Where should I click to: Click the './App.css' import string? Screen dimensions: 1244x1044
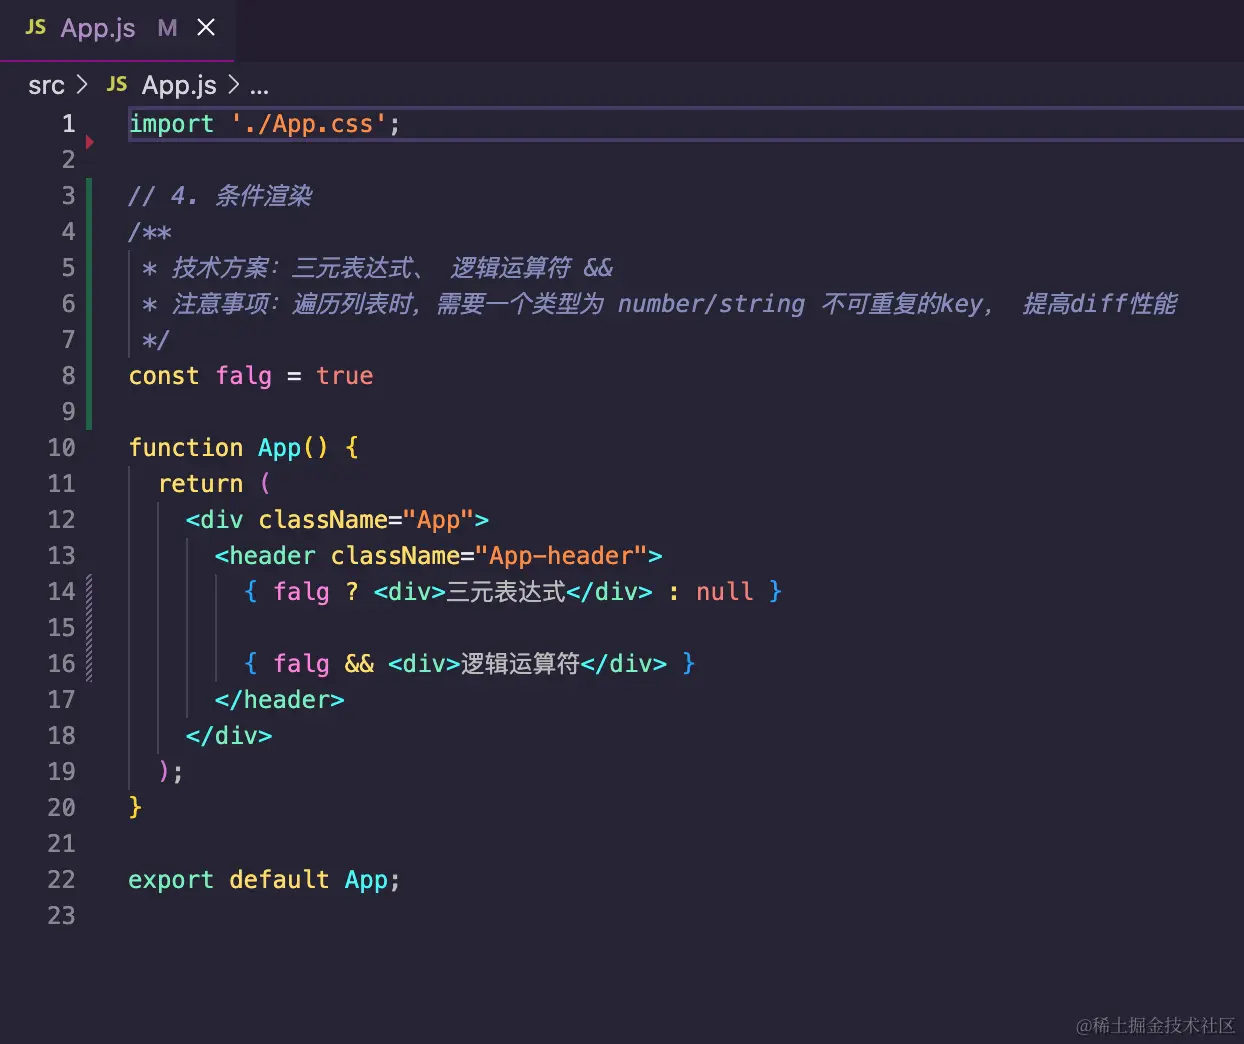[309, 124]
